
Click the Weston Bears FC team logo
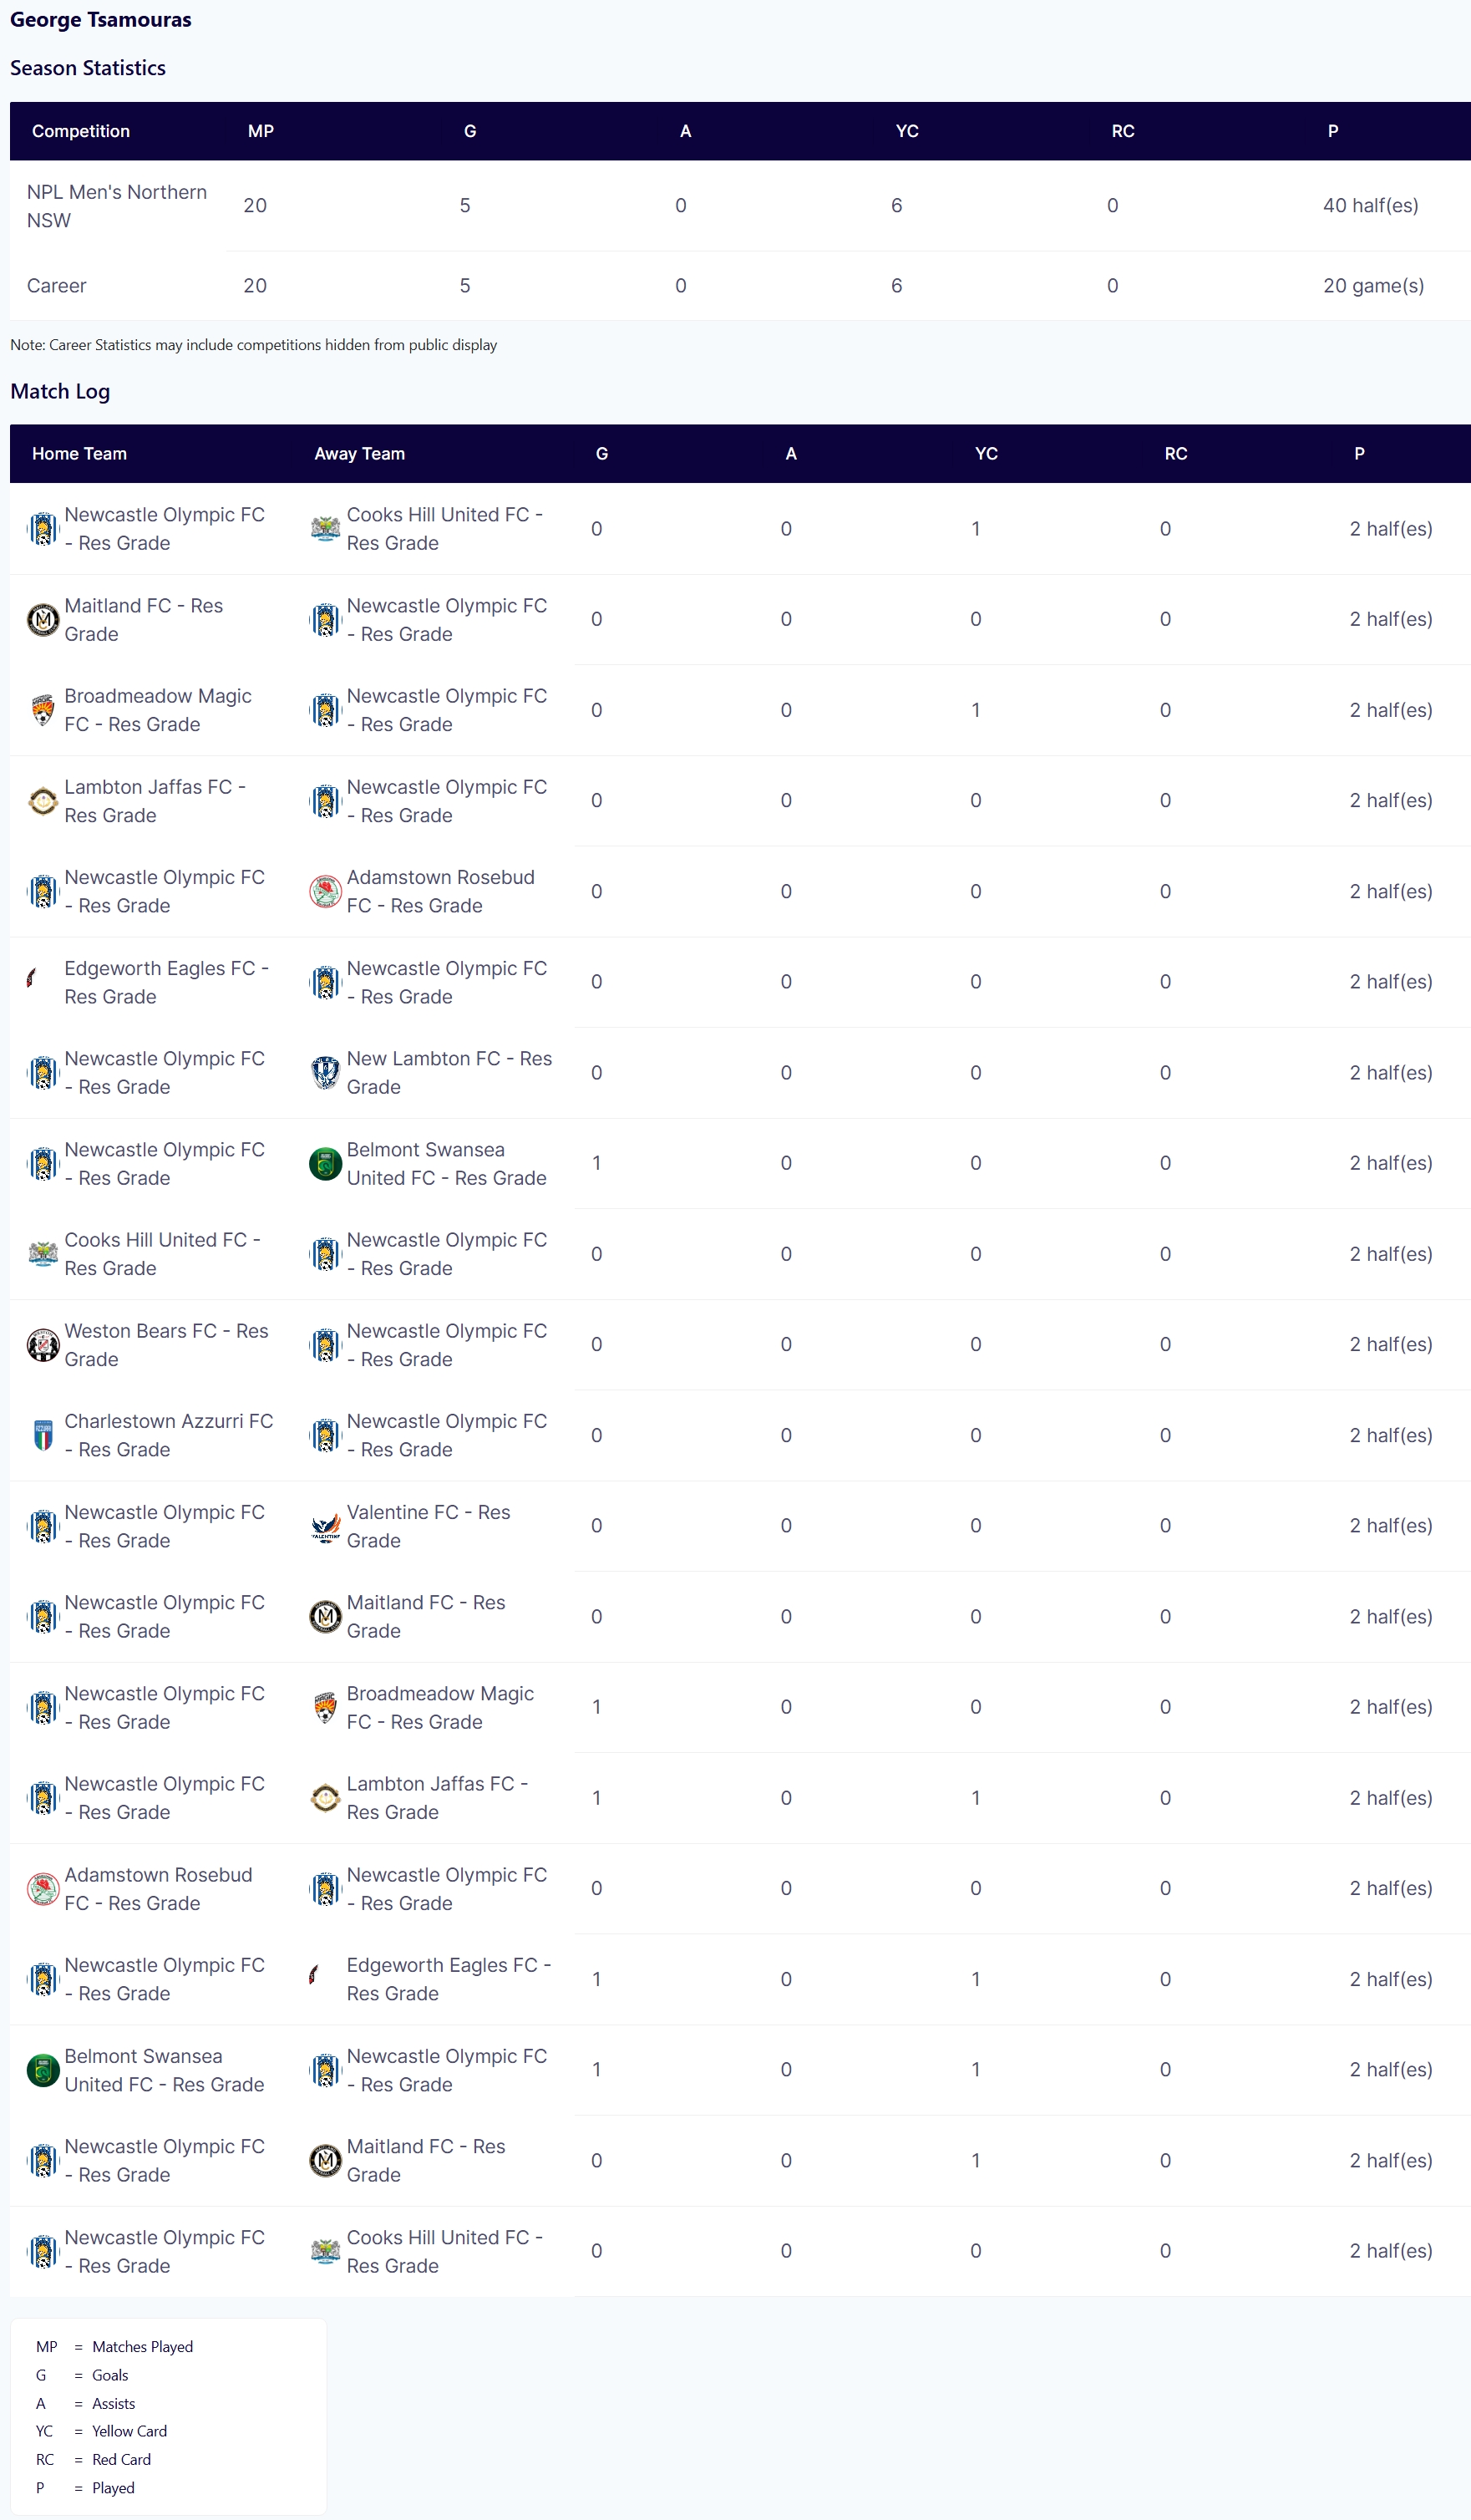(x=43, y=1345)
